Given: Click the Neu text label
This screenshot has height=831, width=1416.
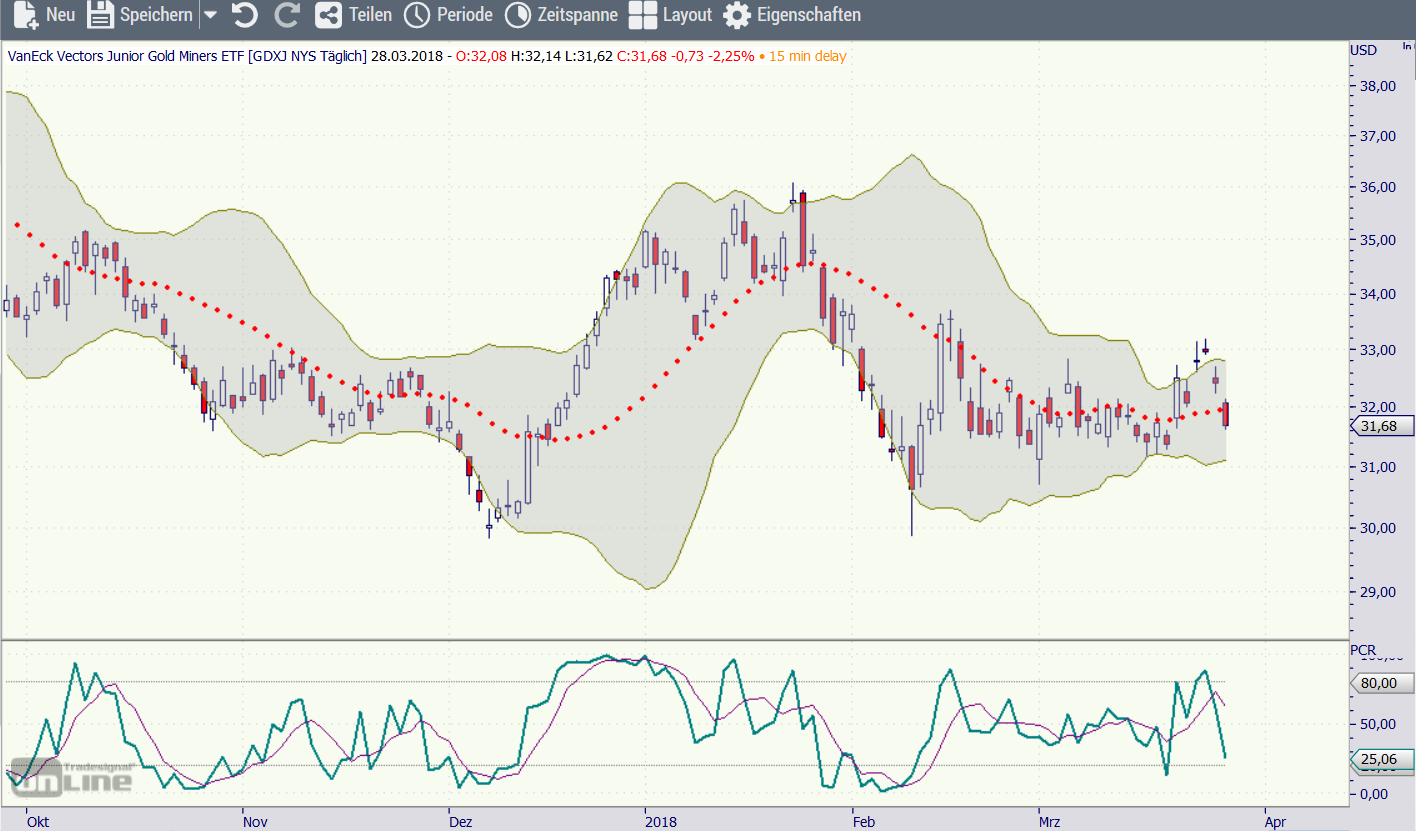Looking at the screenshot, I should pyautogui.click(x=60, y=15).
